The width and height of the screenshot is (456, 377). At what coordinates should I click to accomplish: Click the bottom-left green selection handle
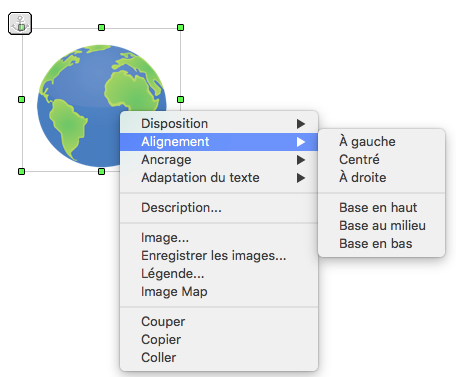point(21,171)
